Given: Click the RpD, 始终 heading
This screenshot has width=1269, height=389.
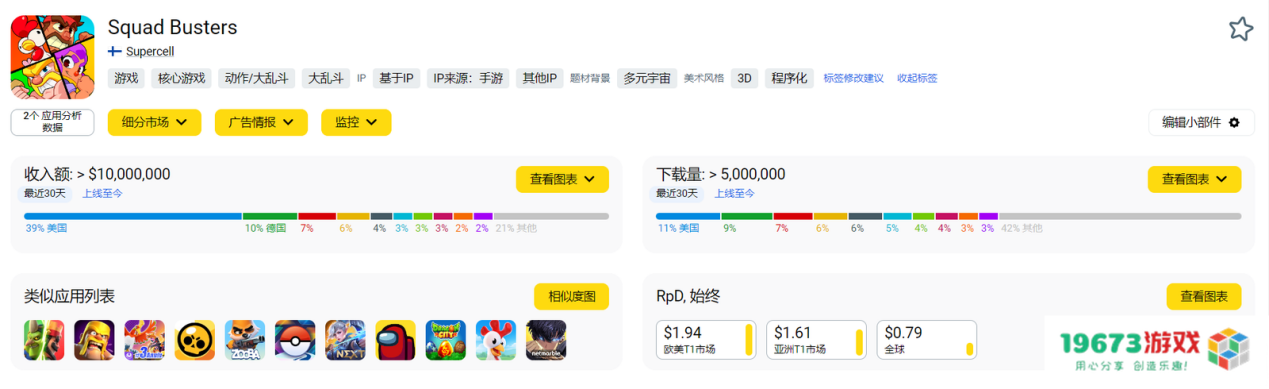Looking at the screenshot, I should coord(688,296).
